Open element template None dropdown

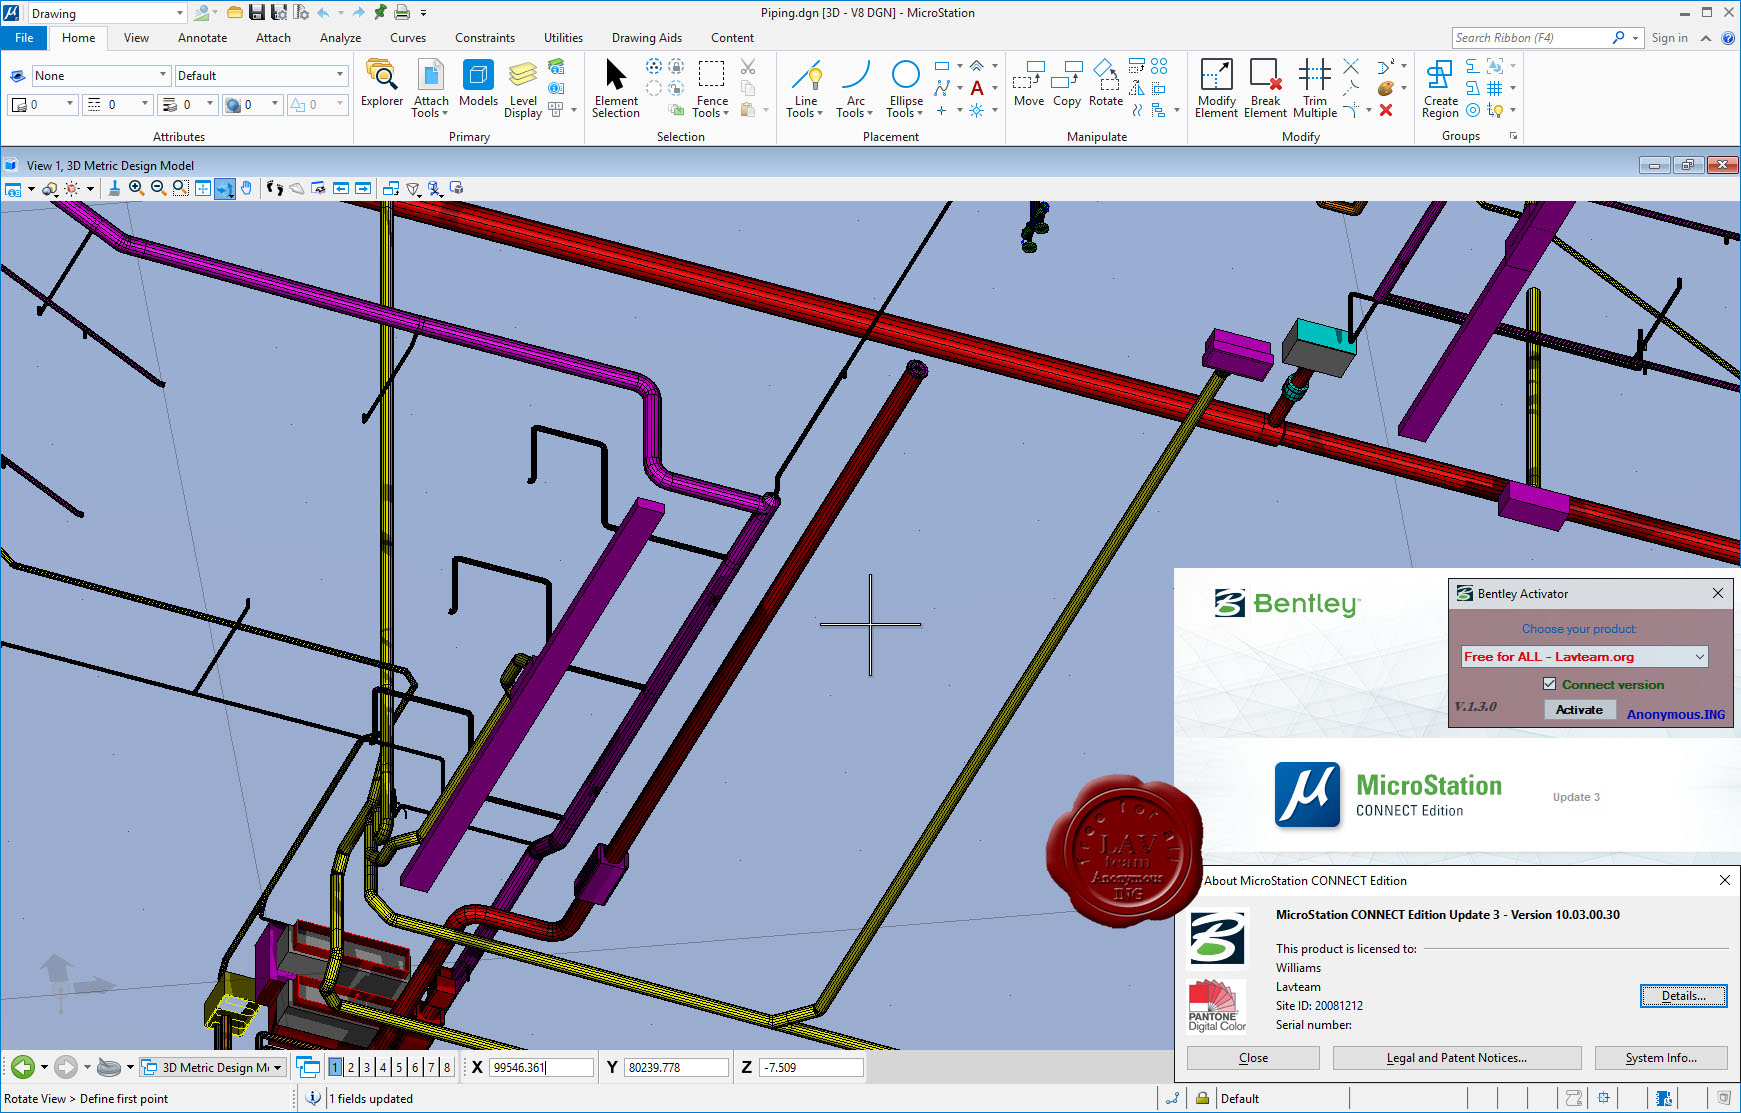100,75
